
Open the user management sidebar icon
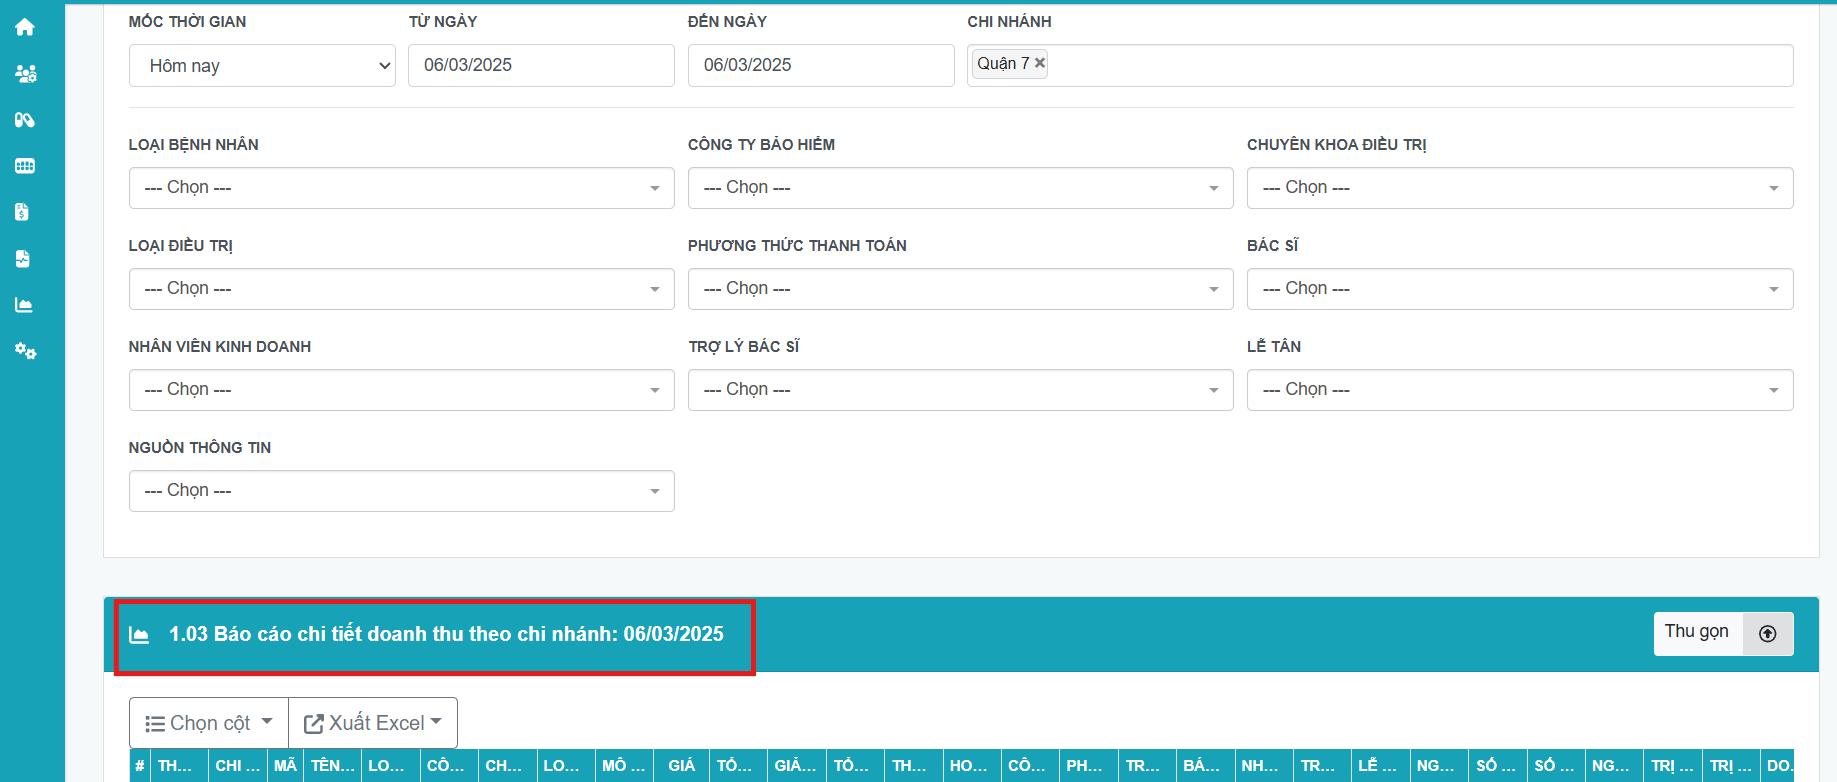click(25, 73)
